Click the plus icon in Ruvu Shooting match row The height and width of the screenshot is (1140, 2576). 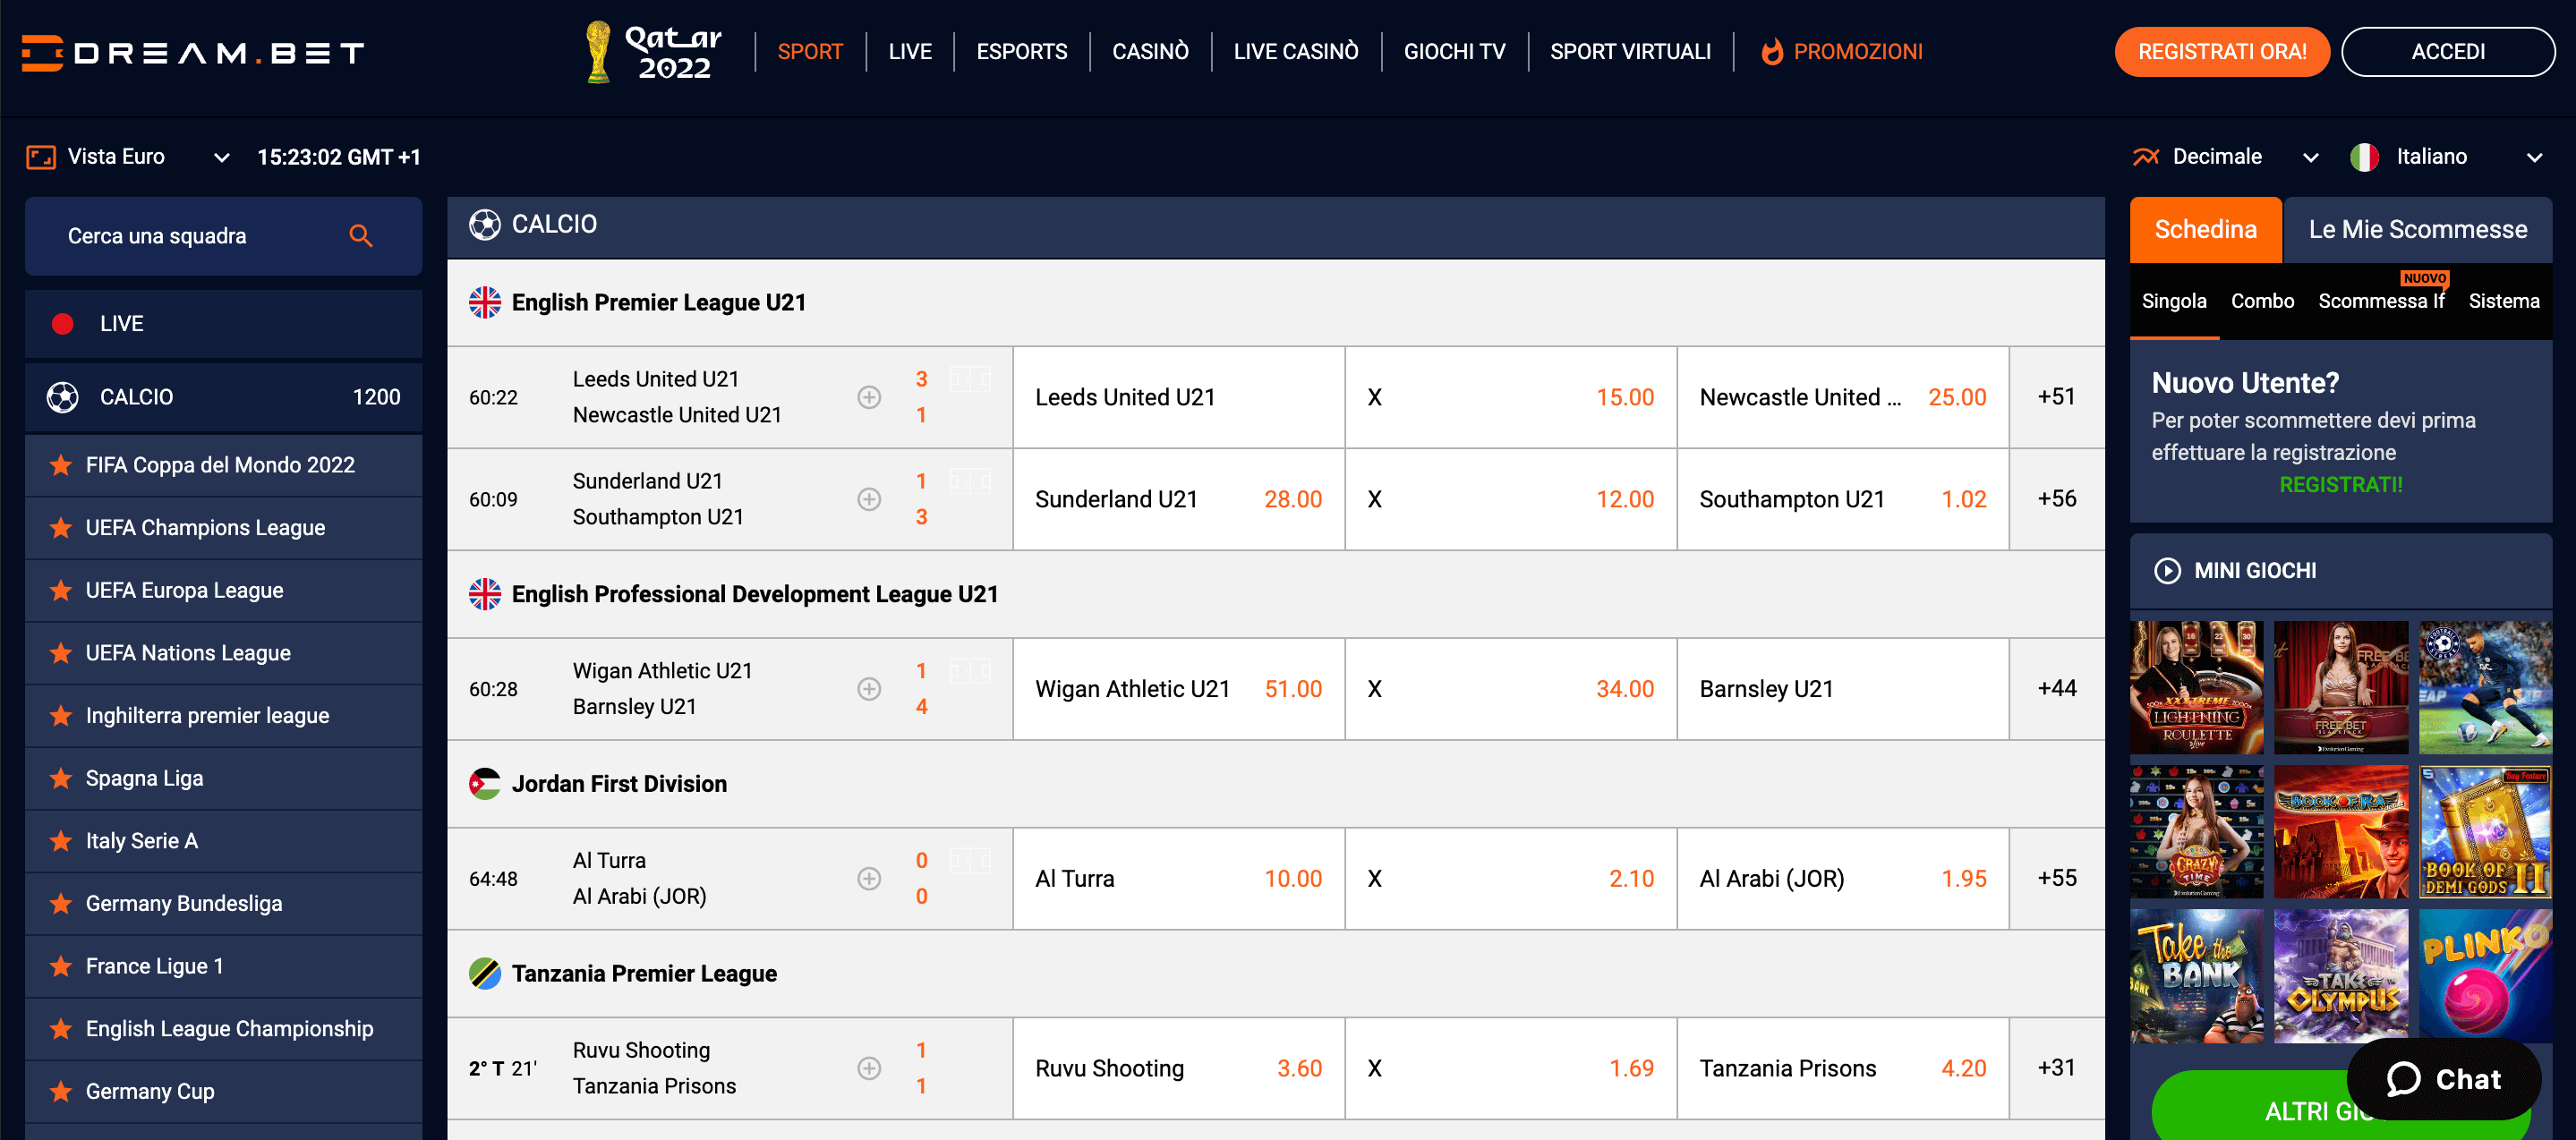pos(869,1069)
